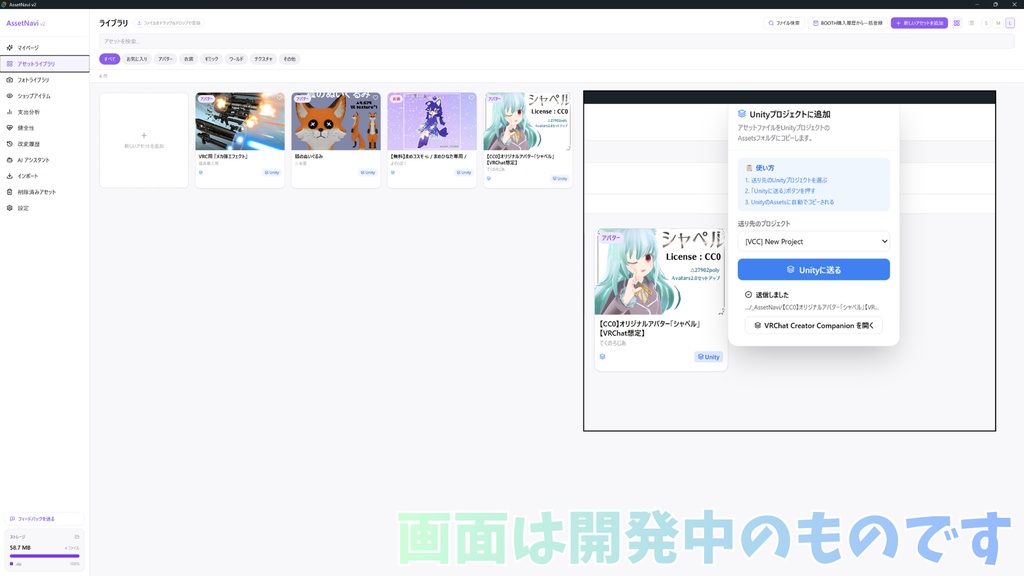This screenshot has width=1024, height=576.
Task: Set thumbnail size to S
Action: click(986, 22)
